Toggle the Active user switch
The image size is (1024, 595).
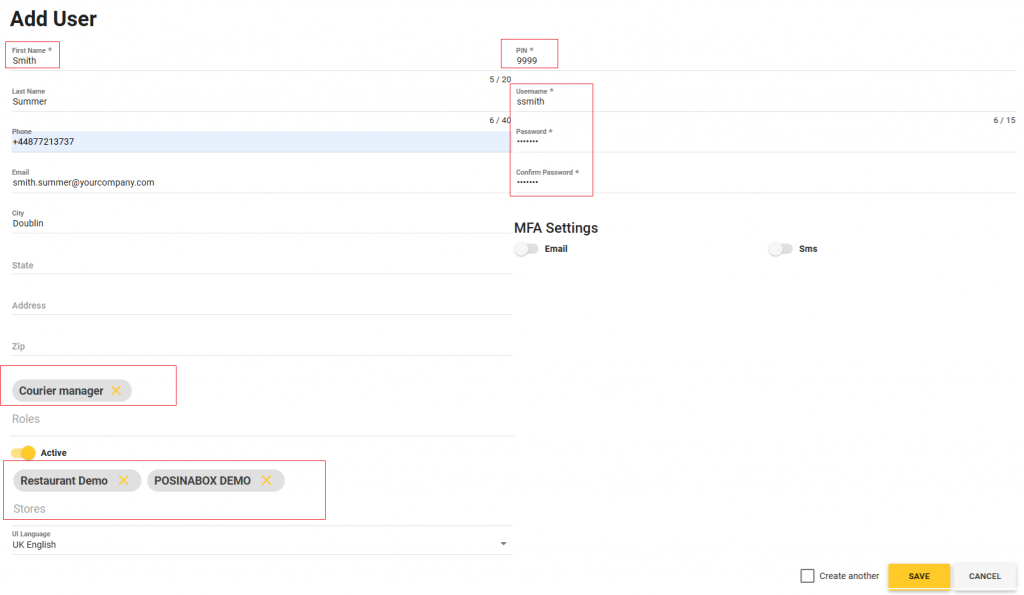coord(24,453)
